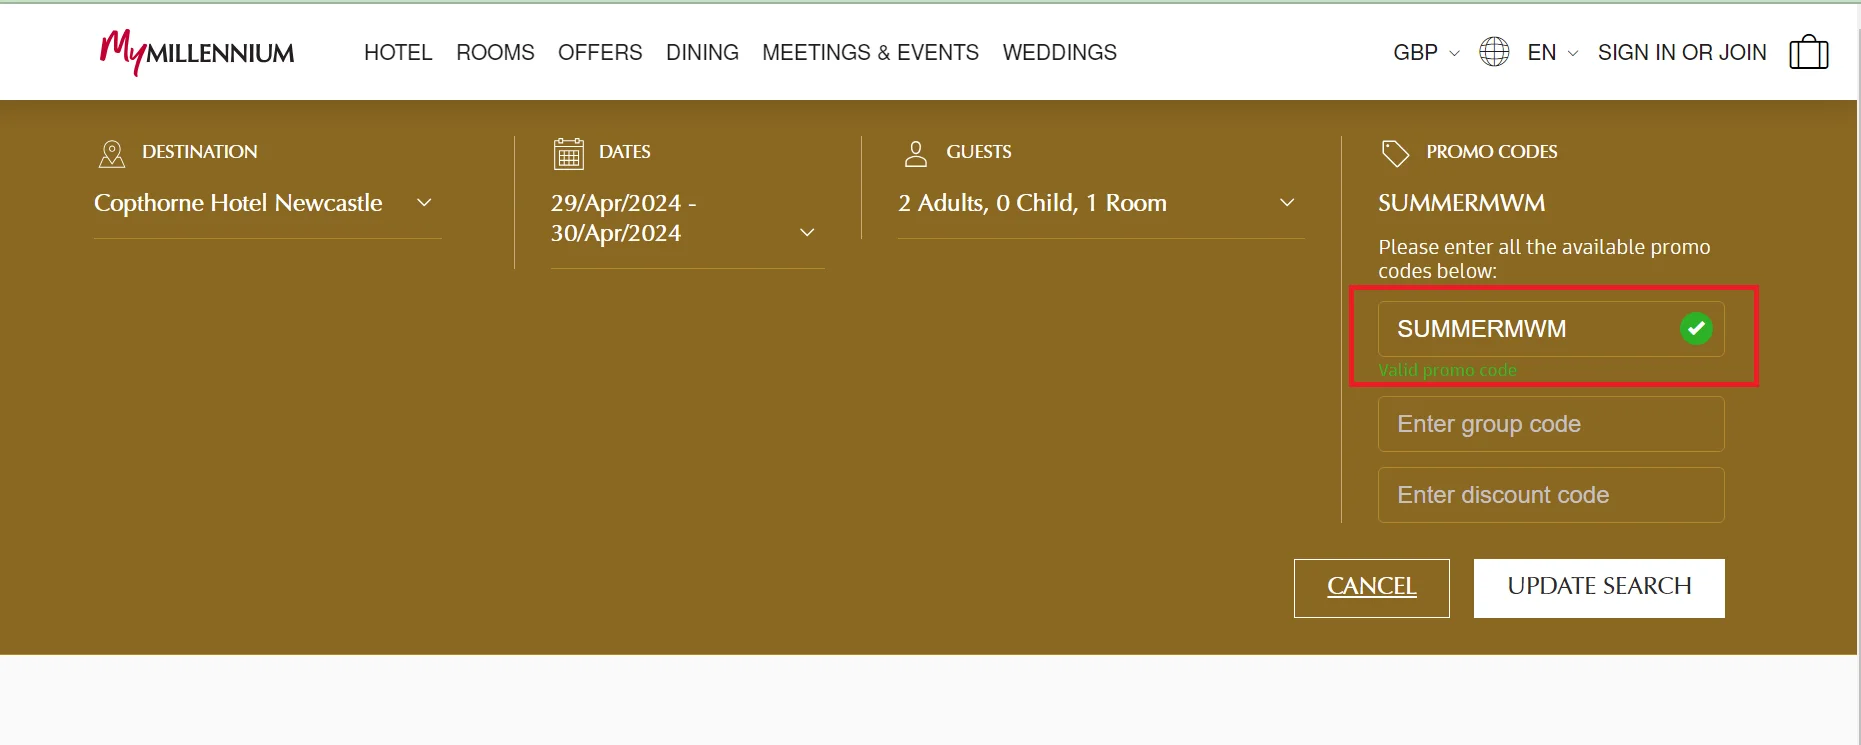
Task: Click the guests person icon
Action: [x=915, y=153]
